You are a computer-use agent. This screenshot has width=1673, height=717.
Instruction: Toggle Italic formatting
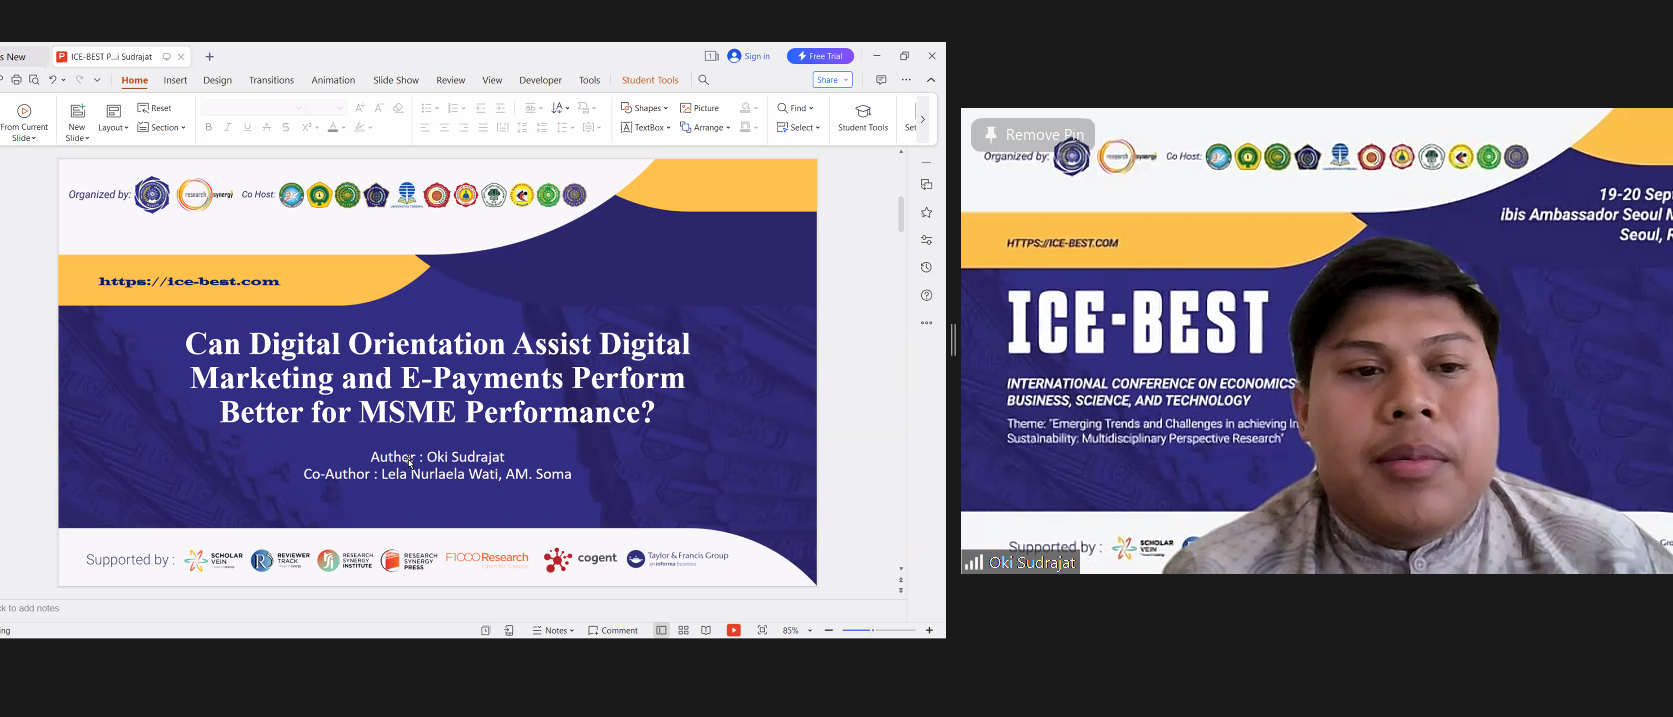coord(228,128)
